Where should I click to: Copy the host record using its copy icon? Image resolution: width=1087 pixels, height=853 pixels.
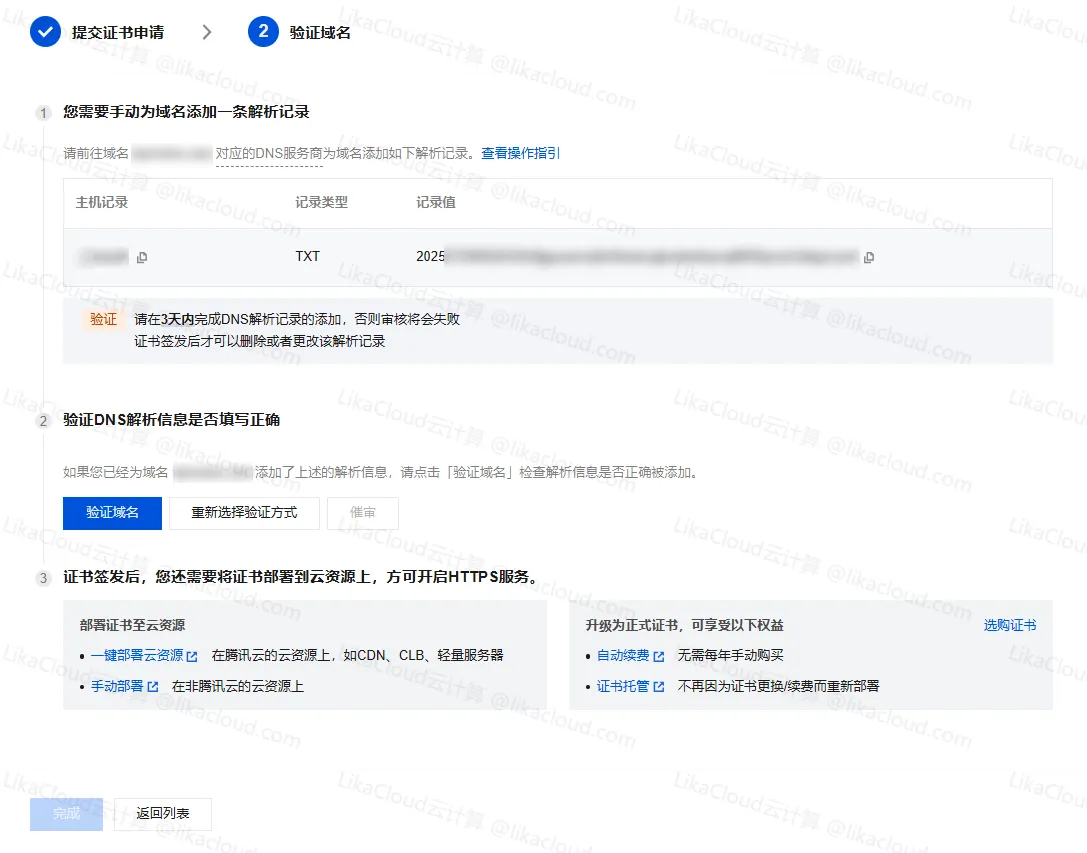[x=142, y=258]
